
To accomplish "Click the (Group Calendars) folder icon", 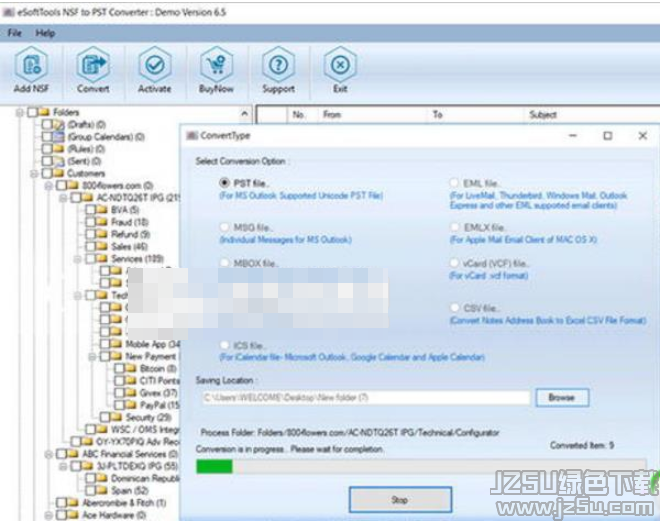I will pyautogui.click(x=59, y=137).
